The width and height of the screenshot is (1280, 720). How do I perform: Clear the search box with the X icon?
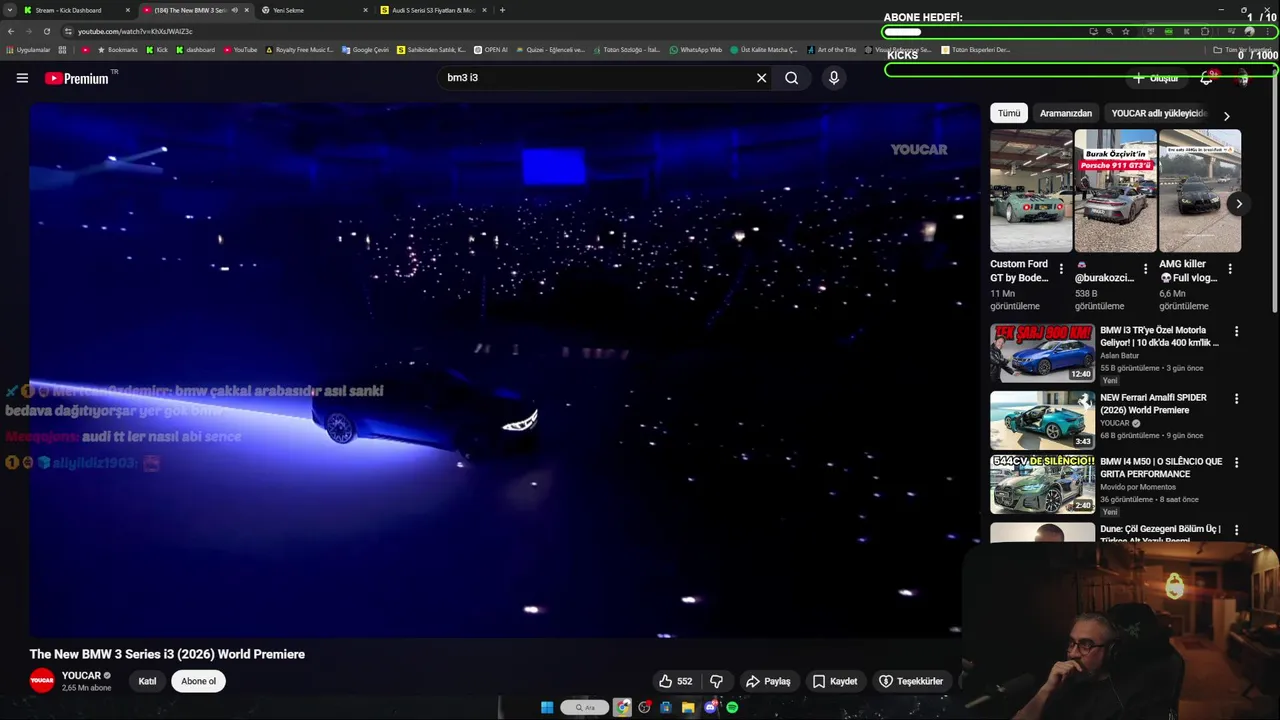point(761,78)
